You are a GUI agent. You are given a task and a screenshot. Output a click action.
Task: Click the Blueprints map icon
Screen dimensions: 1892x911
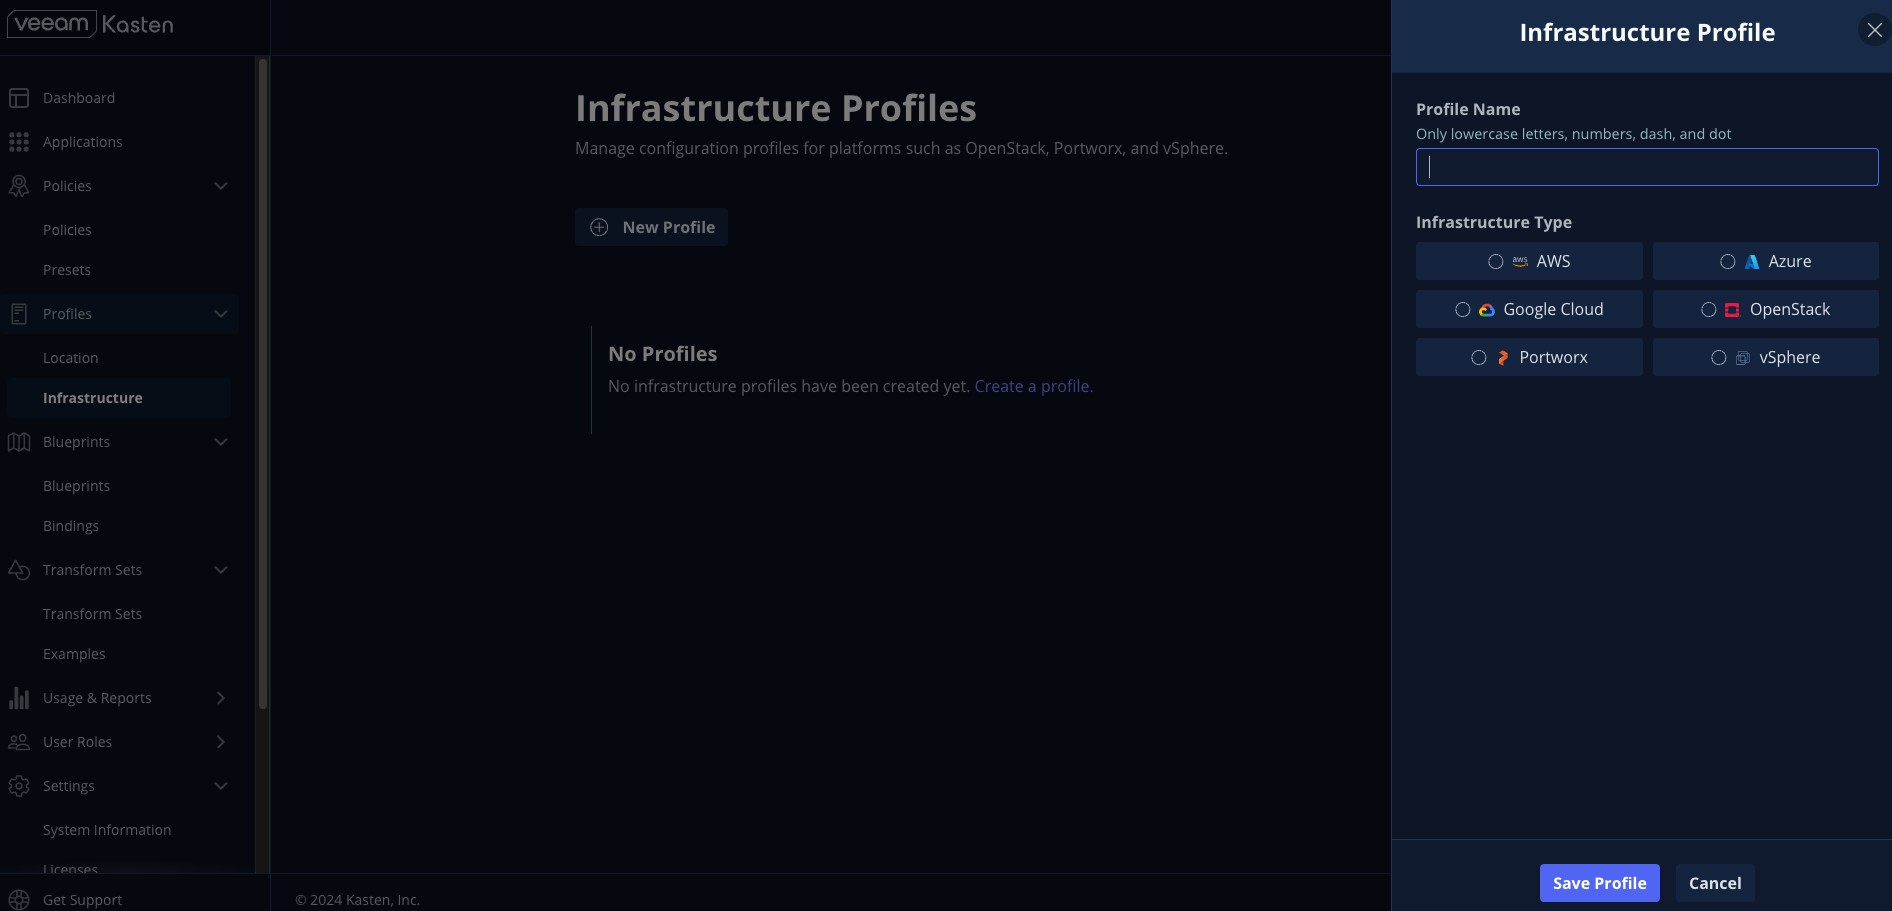coord(19,442)
